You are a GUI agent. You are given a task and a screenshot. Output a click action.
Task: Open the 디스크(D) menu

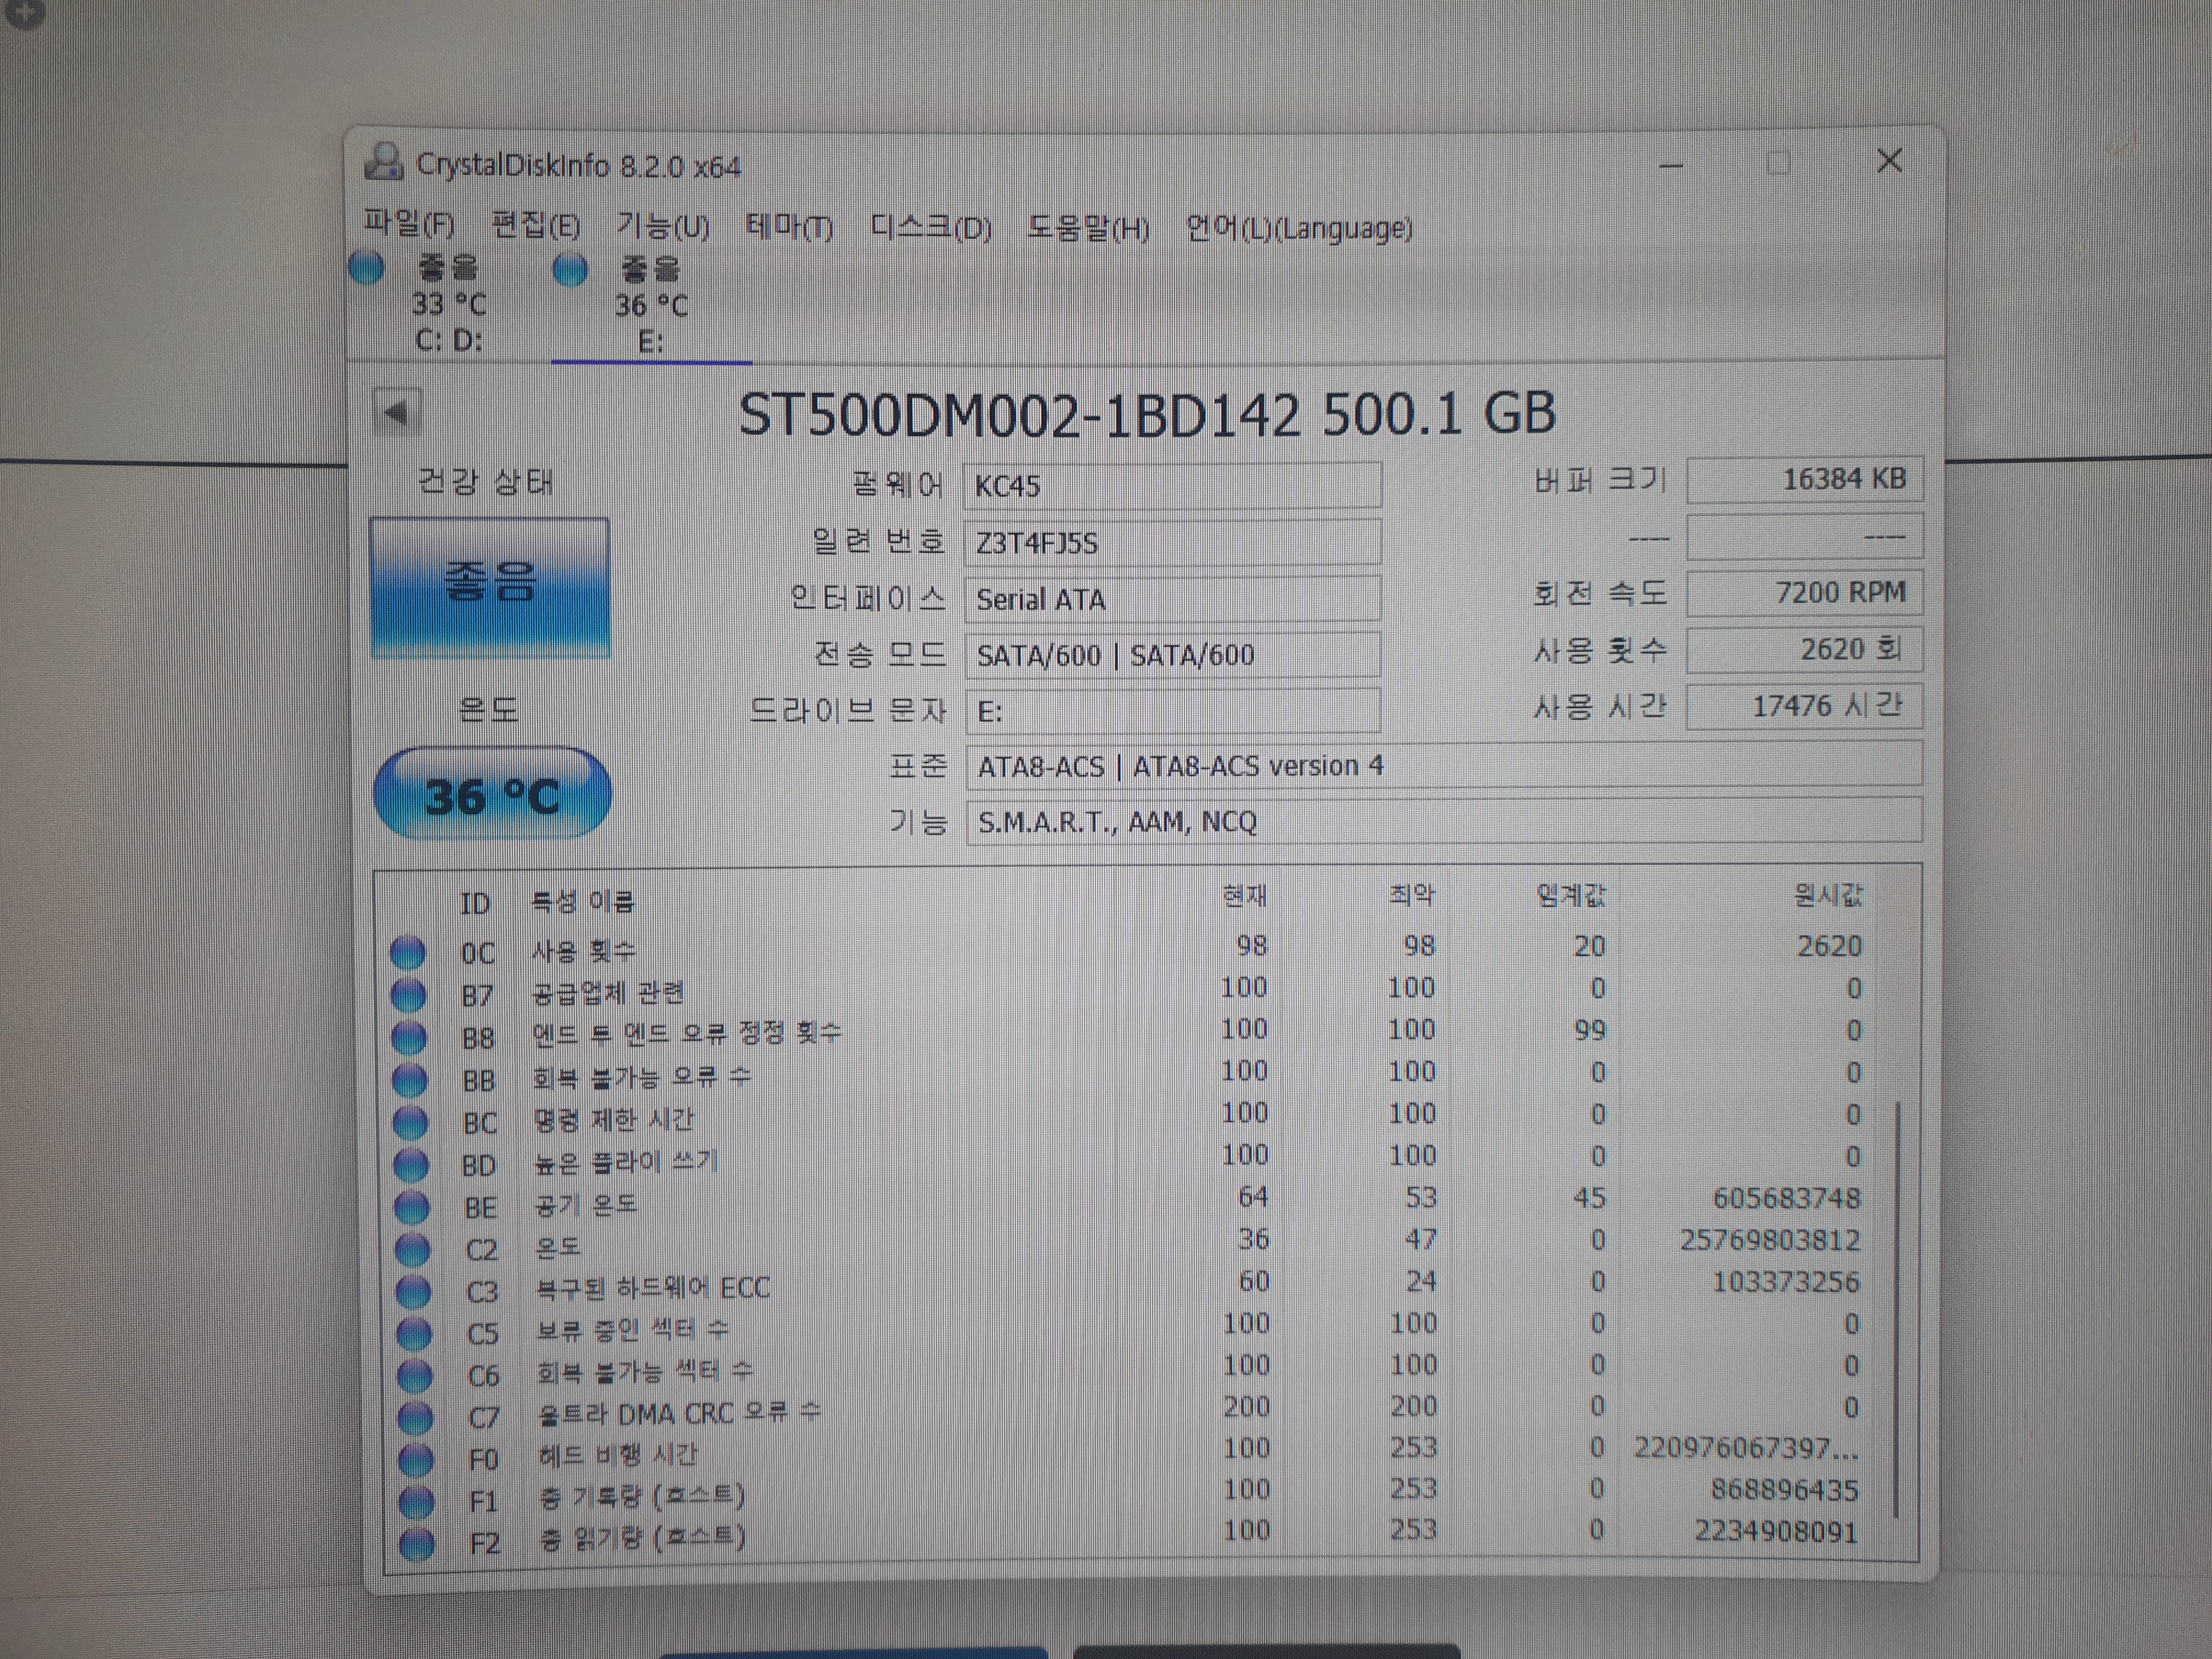930,229
